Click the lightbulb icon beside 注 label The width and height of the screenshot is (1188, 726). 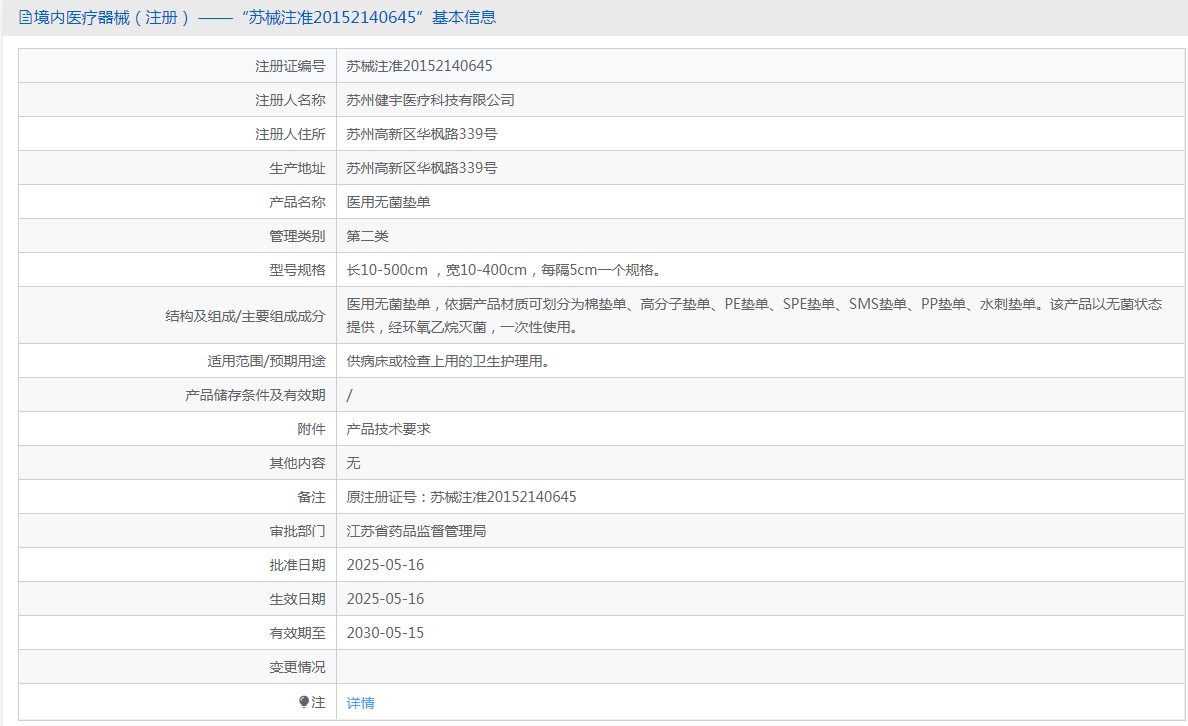(303, 702)
